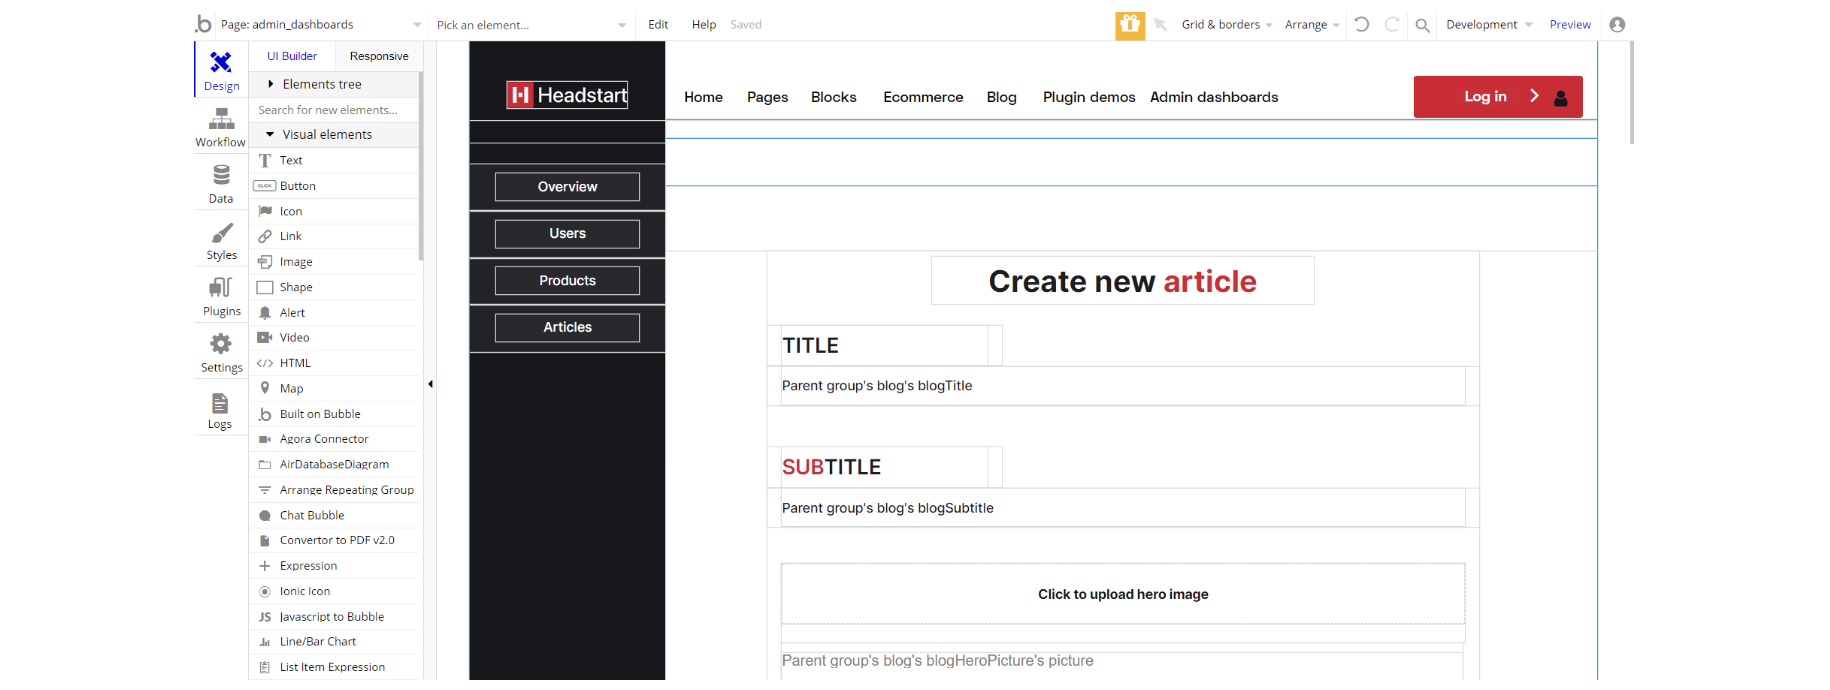Click the redo arrow icon

tap(1392, 24)
